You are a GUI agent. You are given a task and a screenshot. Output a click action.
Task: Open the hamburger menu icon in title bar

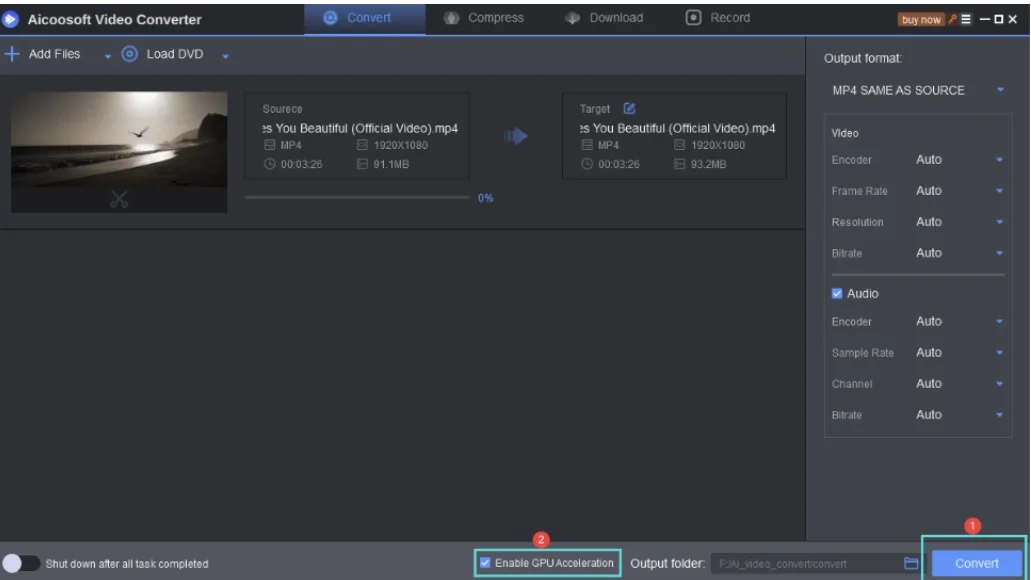967,19
